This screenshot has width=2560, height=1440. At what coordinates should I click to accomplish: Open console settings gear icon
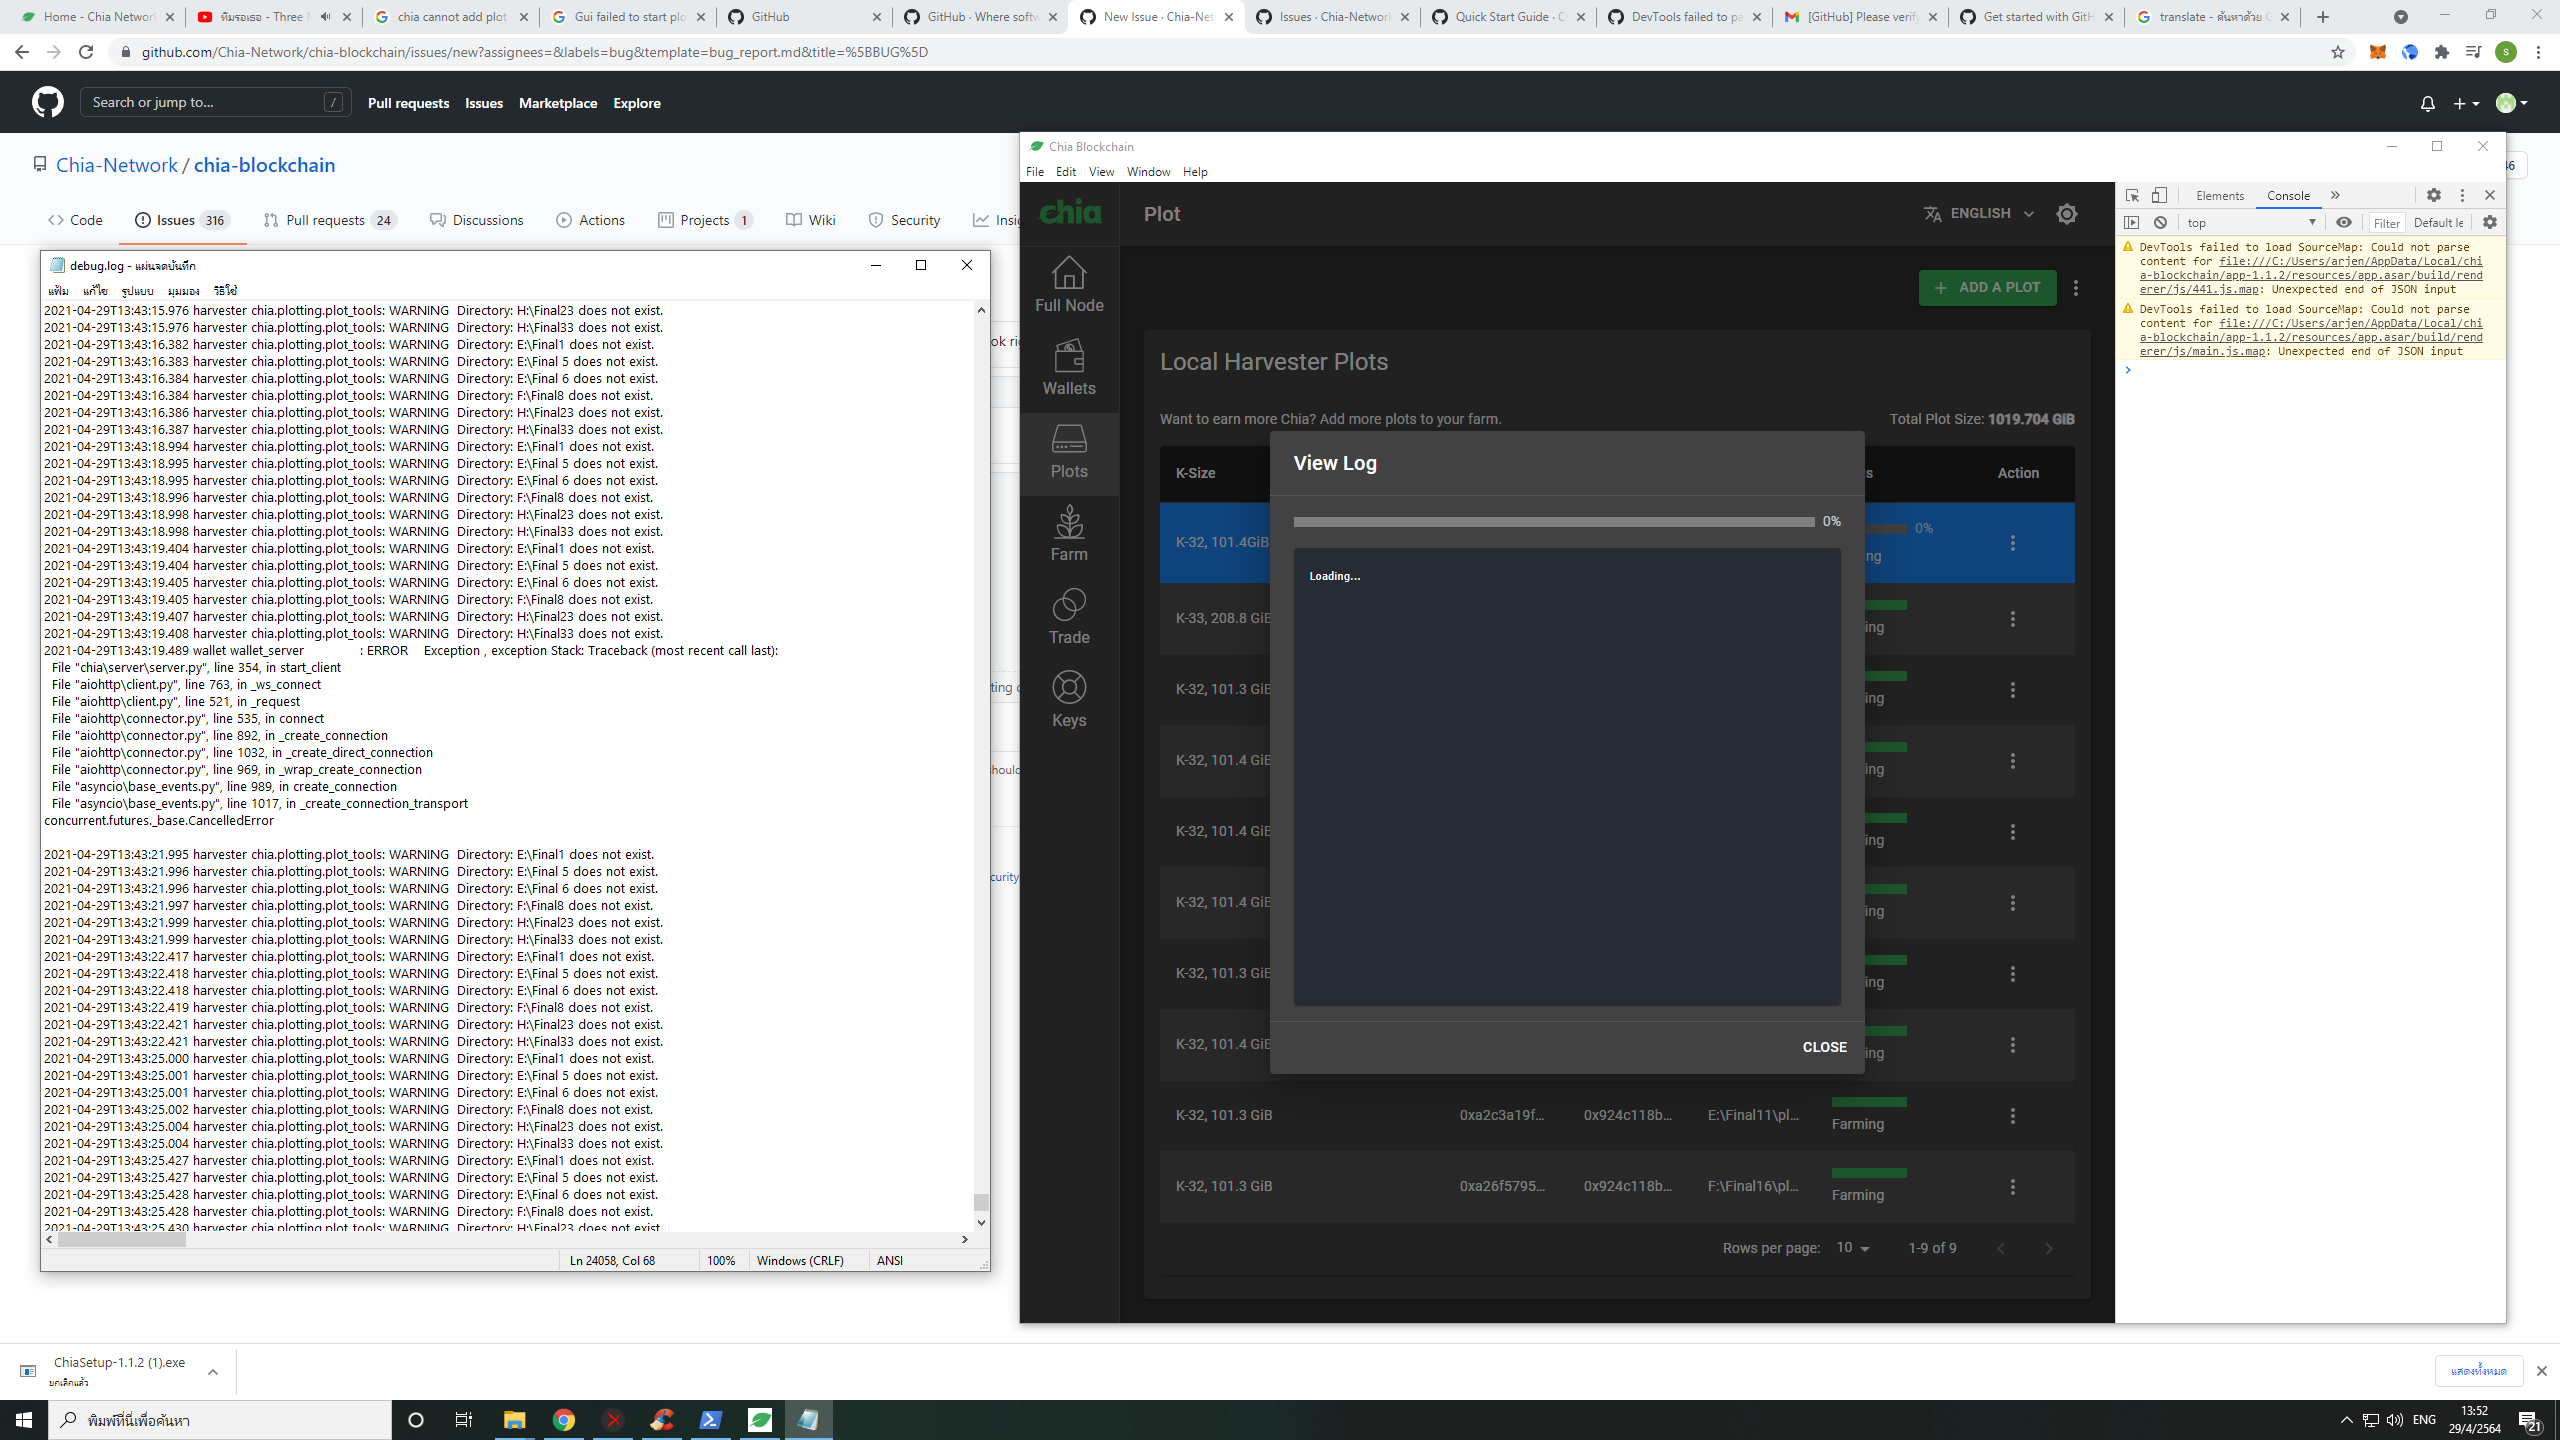click(2490, 223)
